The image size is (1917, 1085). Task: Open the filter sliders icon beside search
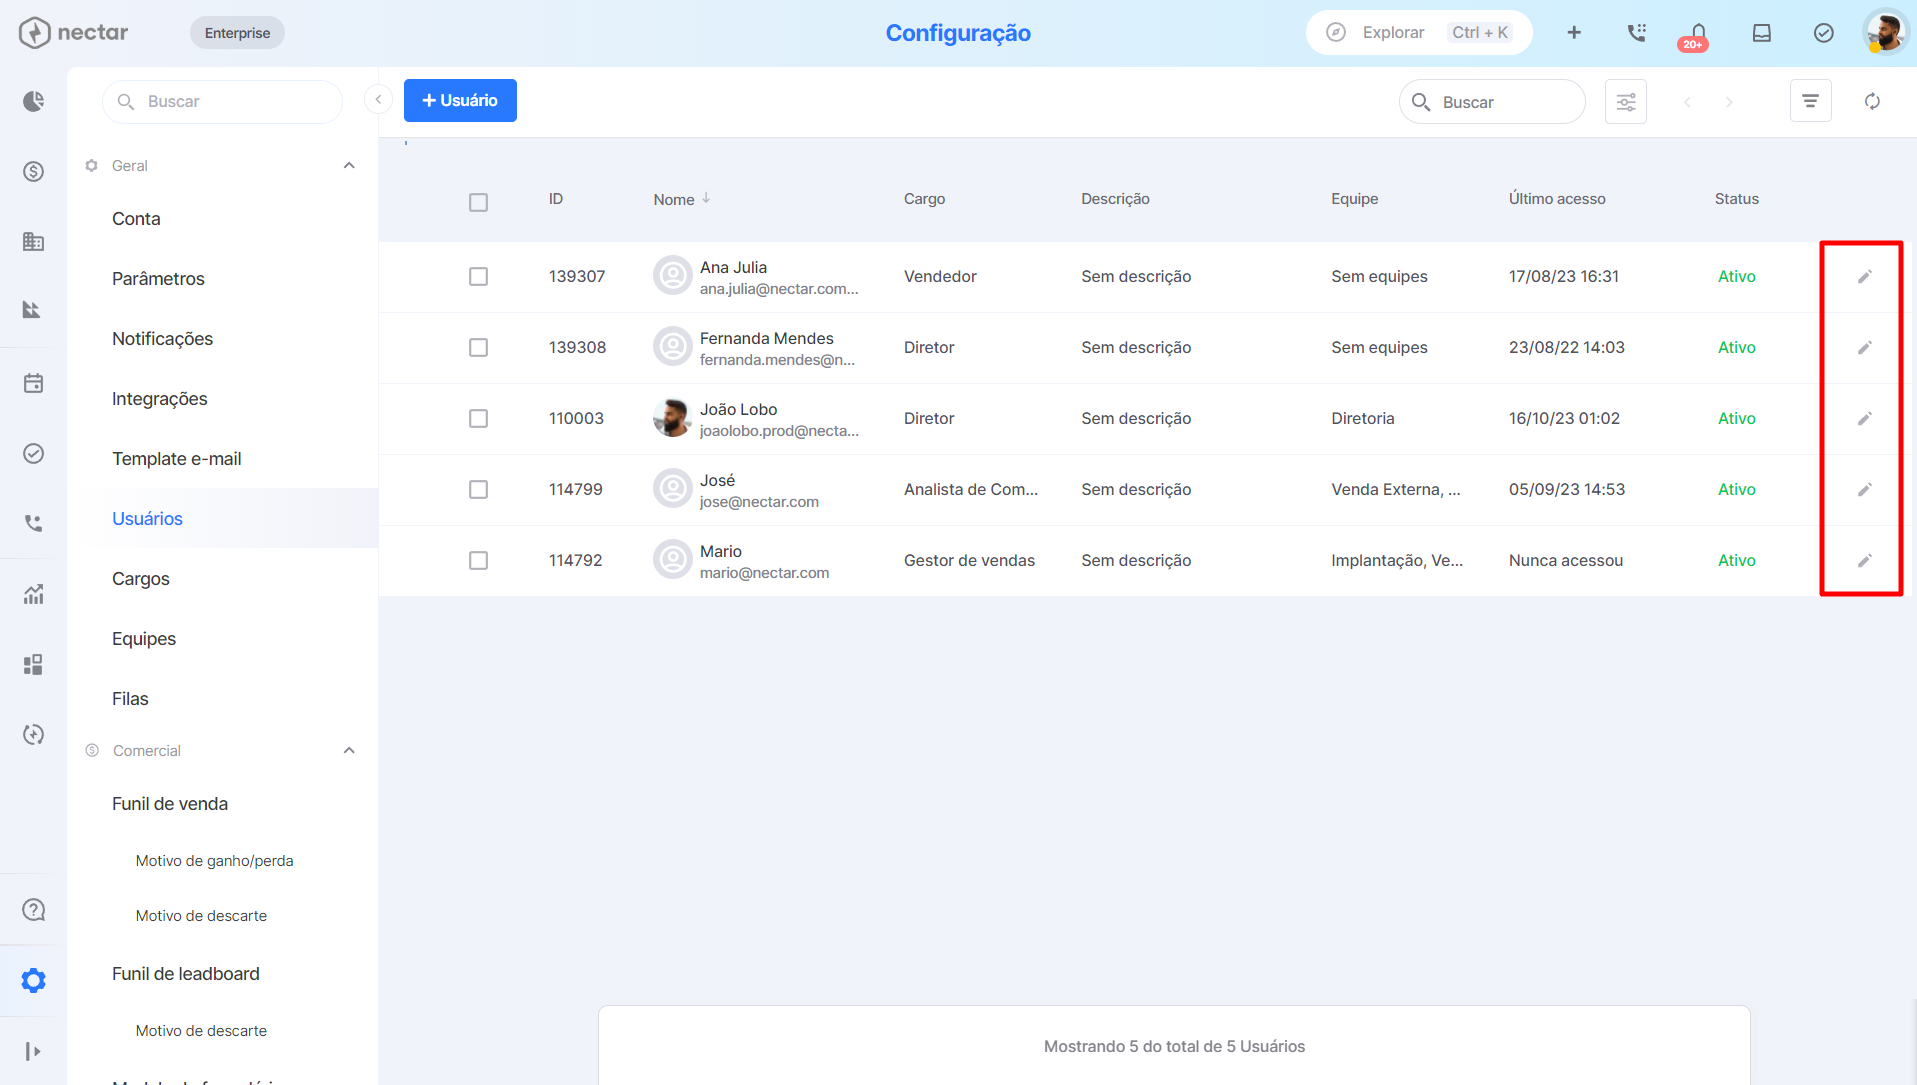[1626, 102]
